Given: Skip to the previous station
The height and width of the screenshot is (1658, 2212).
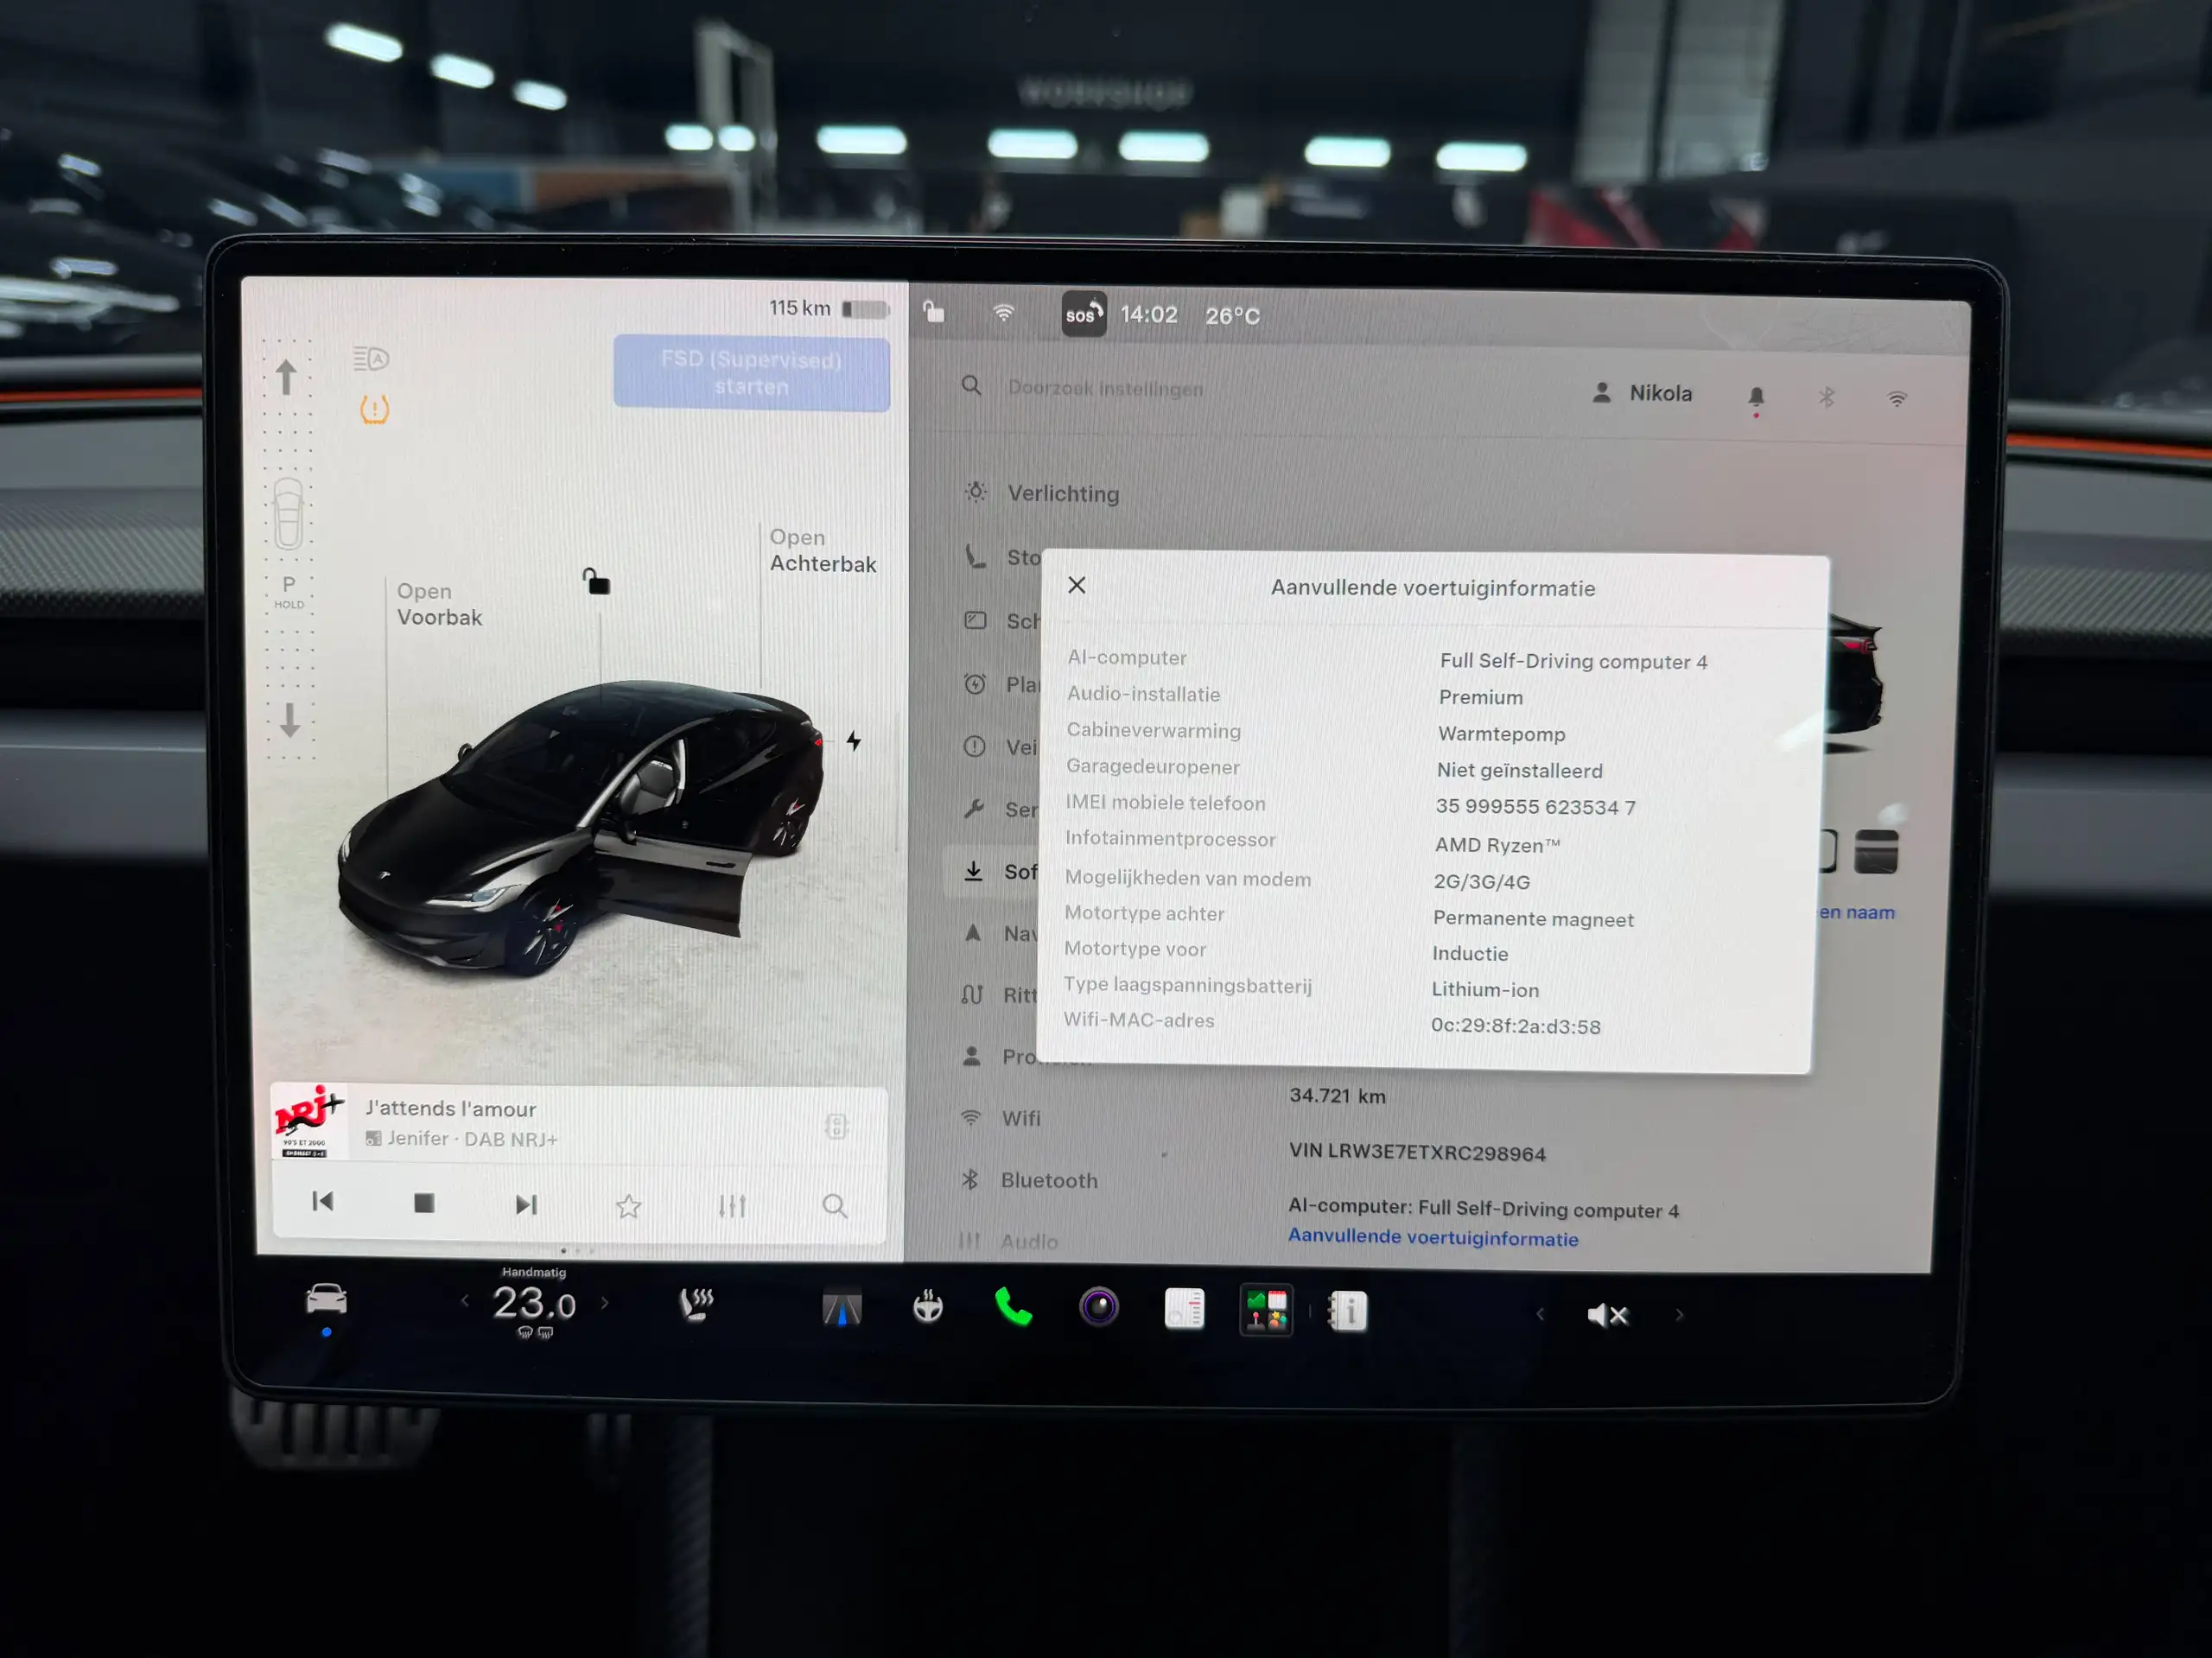Looking at the screenshot, I should pyautogui.click(x=322, y=1201).
